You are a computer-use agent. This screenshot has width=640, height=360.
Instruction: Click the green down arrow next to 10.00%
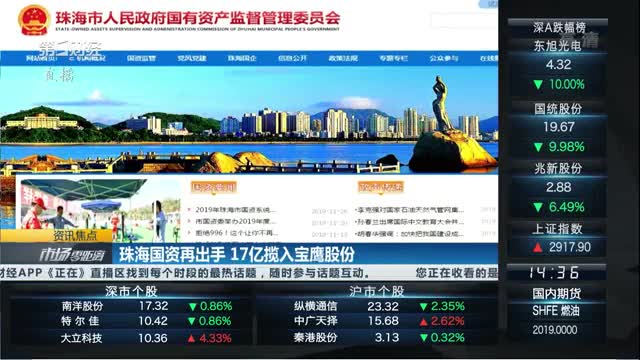[x=538, y=84]
